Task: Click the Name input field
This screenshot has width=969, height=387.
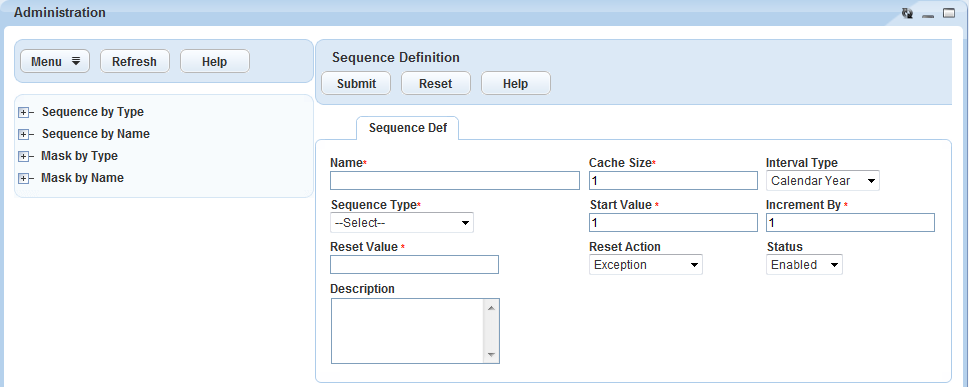Action: 455,181
